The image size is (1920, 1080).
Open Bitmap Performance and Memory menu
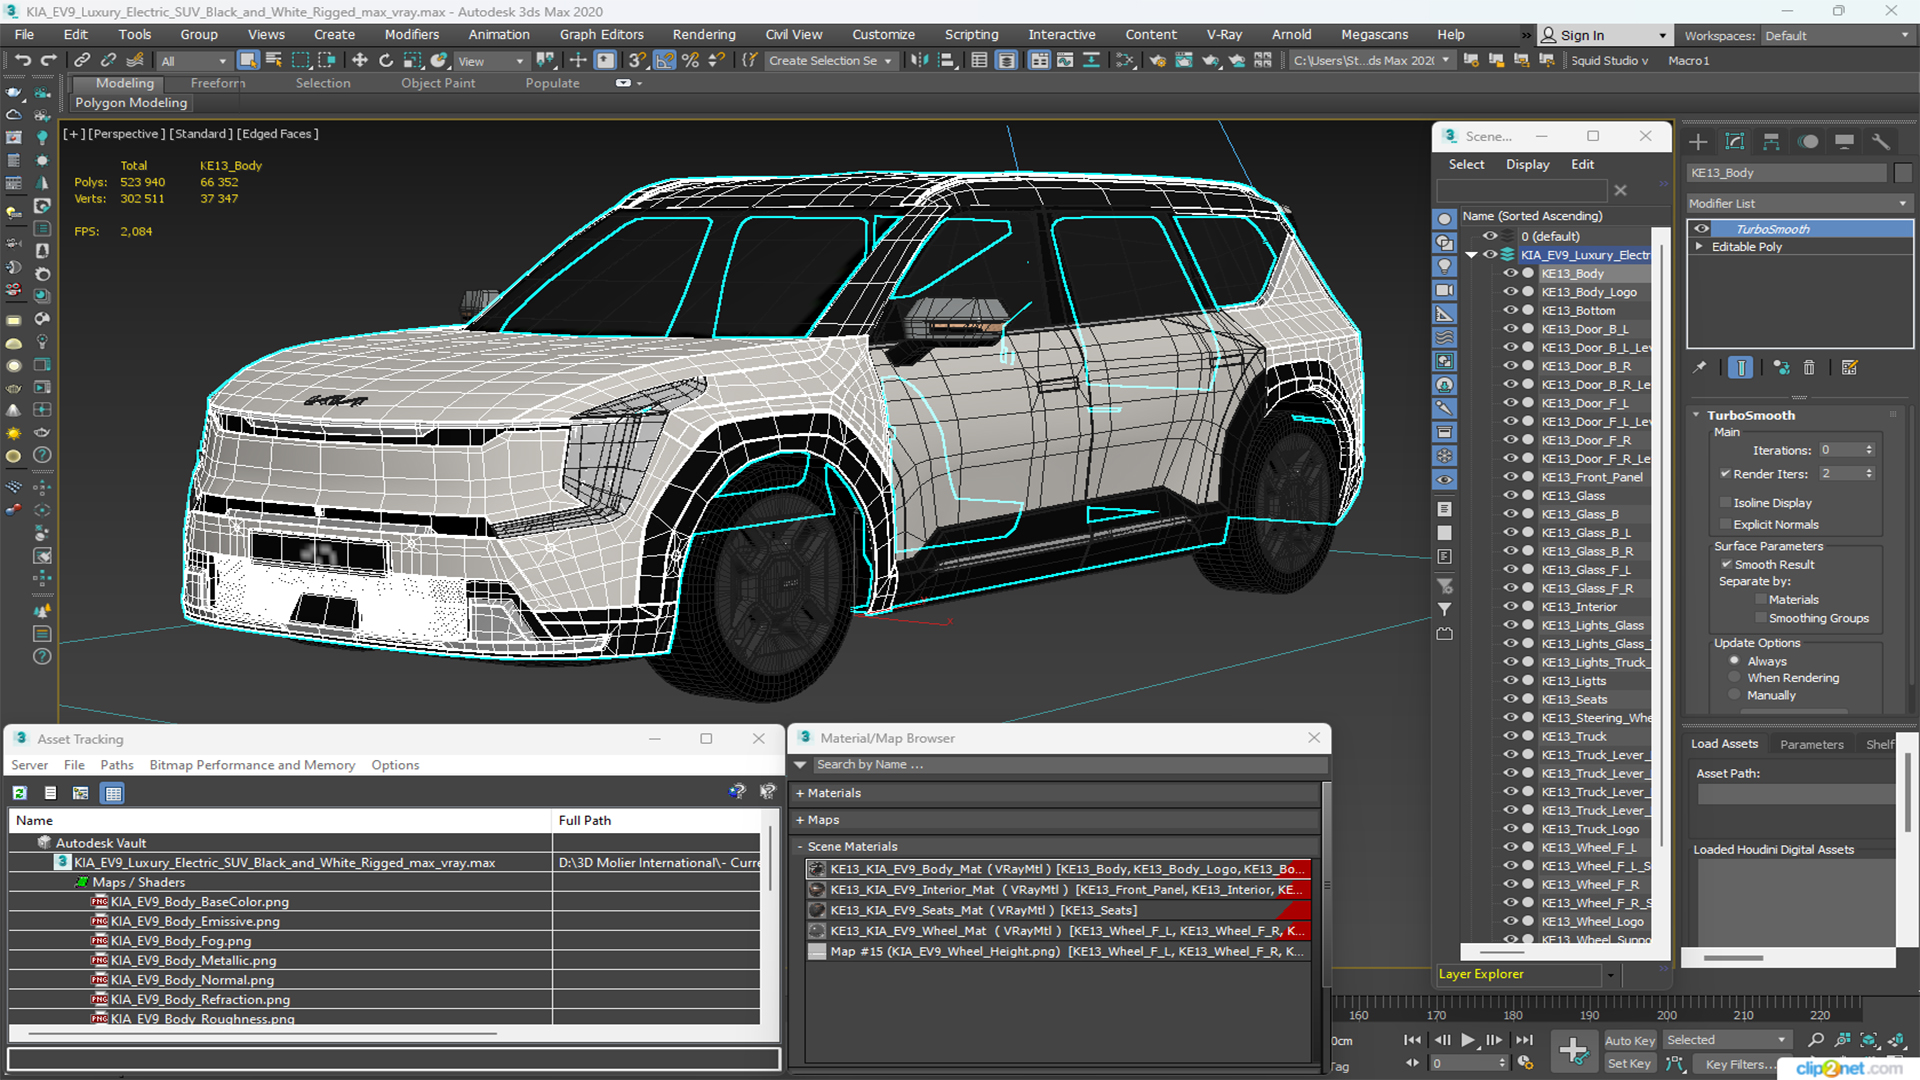coord(252,765)
